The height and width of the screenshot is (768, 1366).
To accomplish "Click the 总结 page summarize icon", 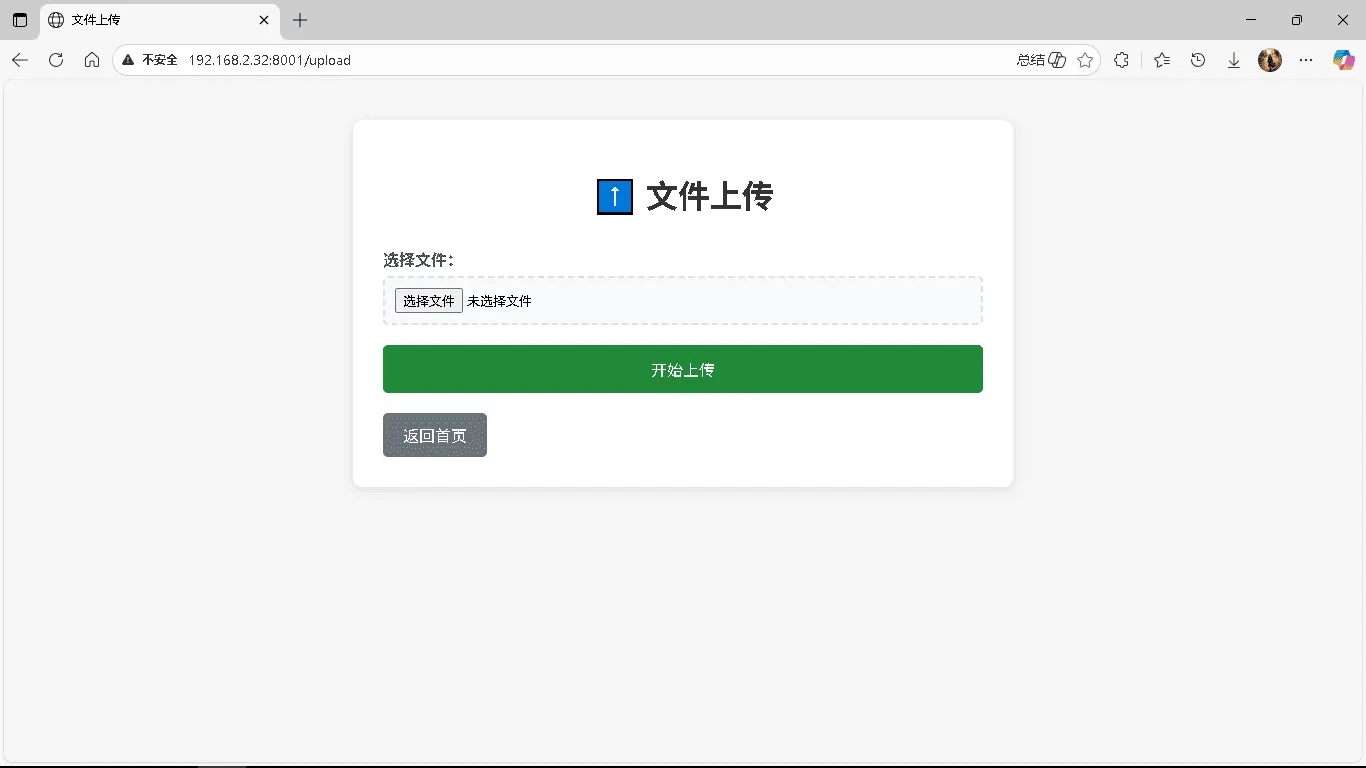I will pyautogui.click(x=1040, y=60).
